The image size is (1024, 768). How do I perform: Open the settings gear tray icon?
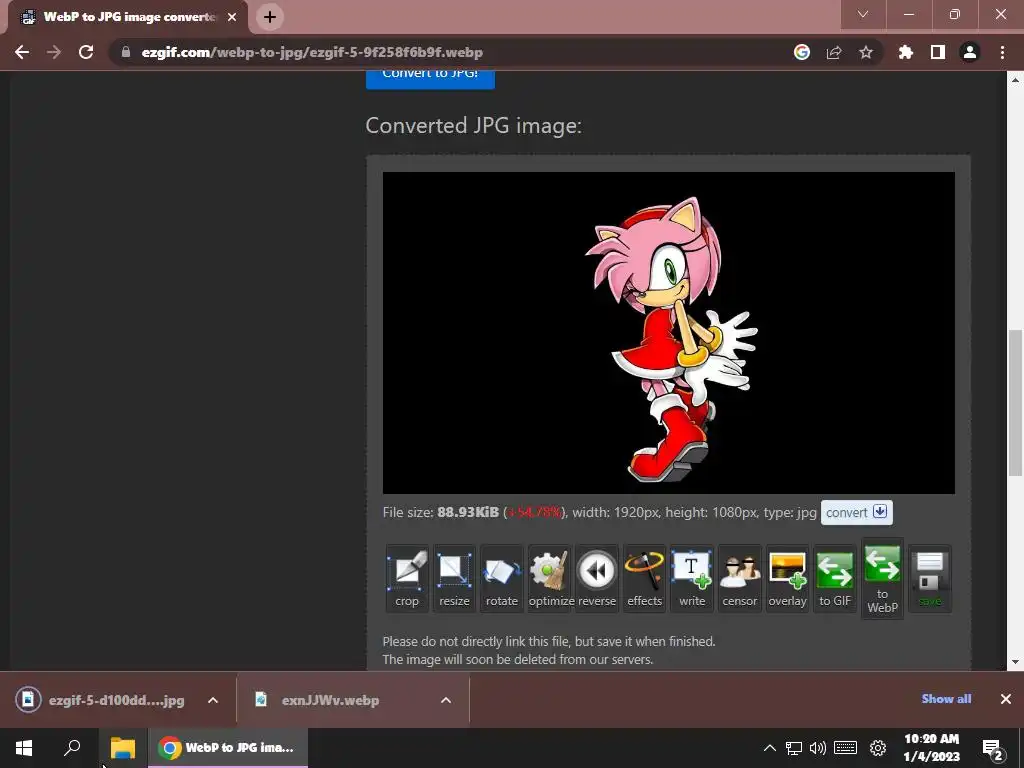878,748
